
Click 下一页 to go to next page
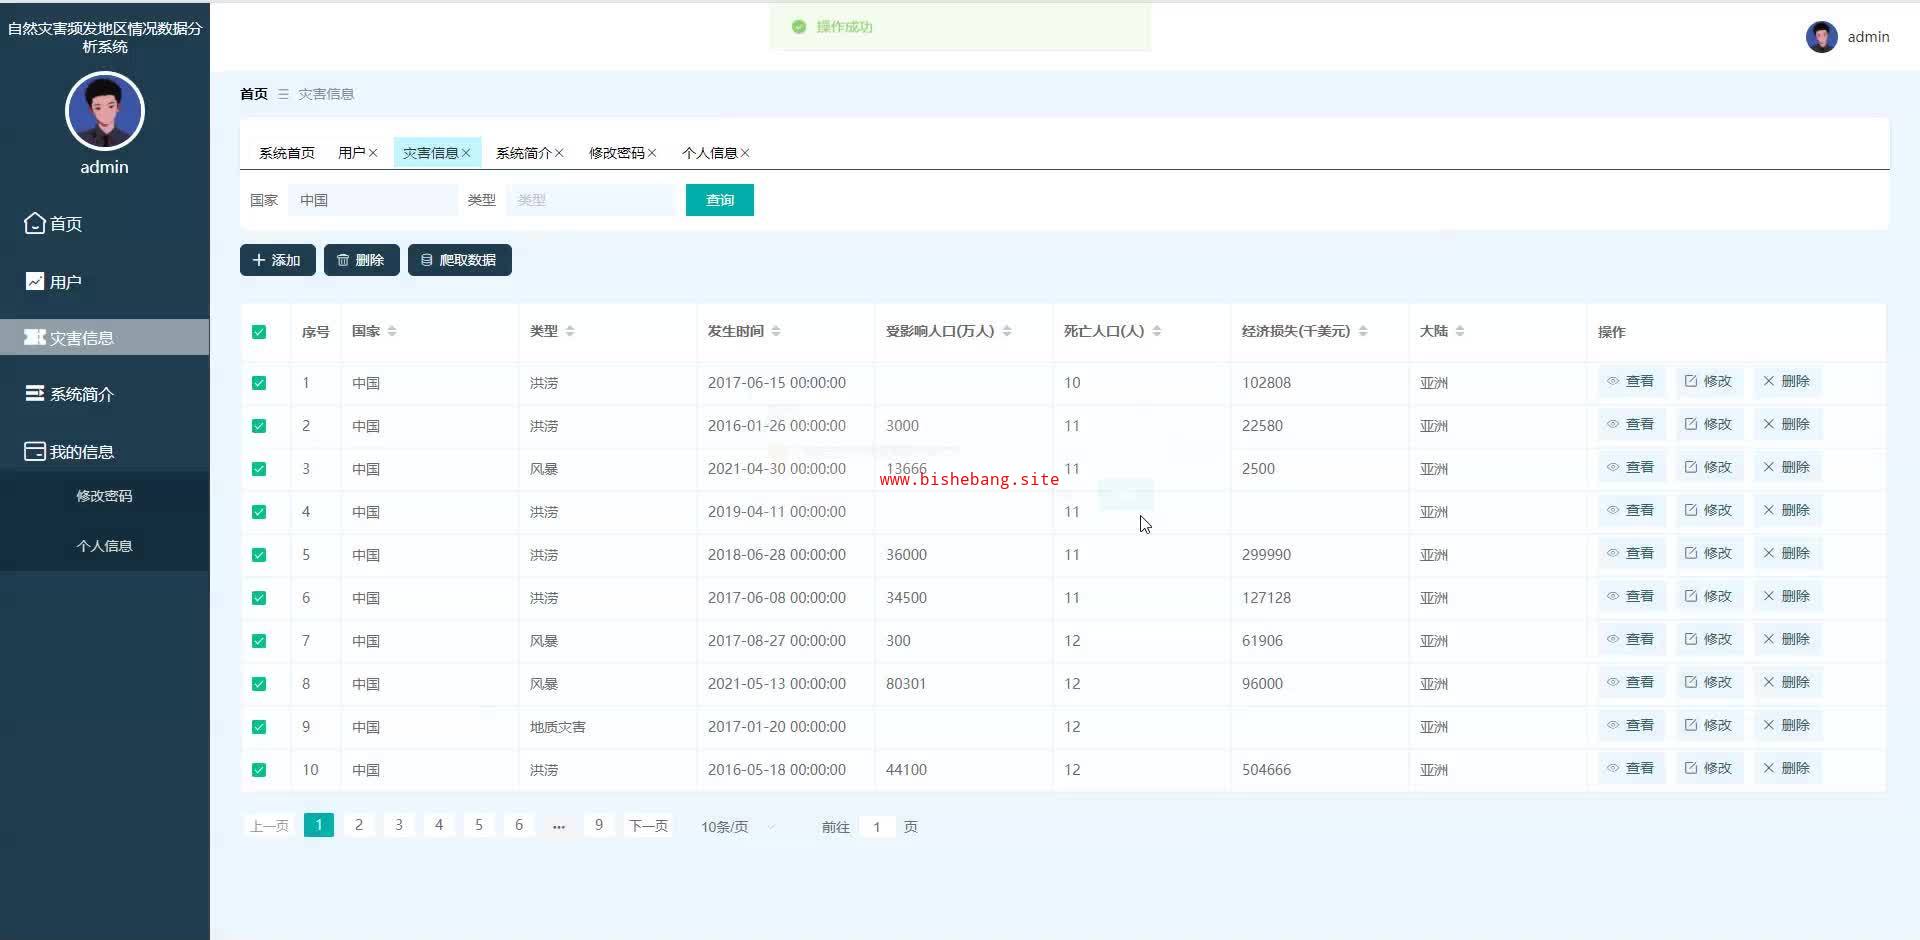648,826
